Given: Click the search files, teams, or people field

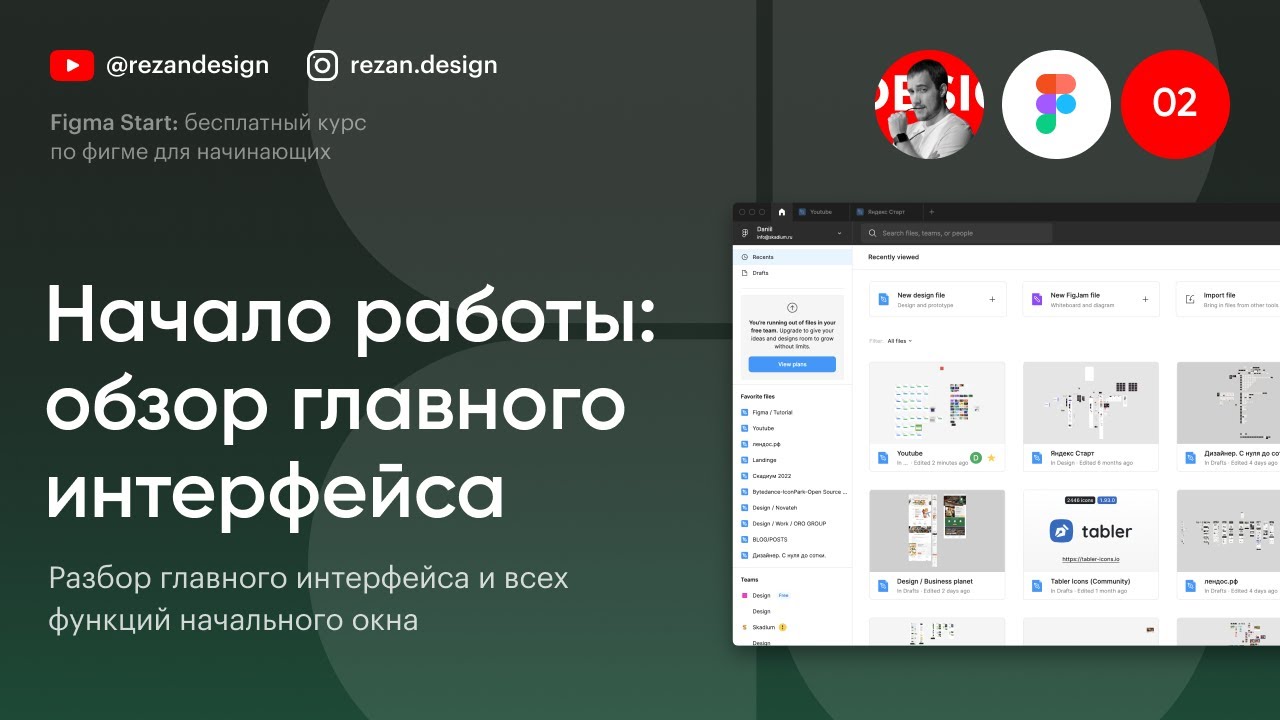Looking at the screenshot, I should [x=957, y=233].
